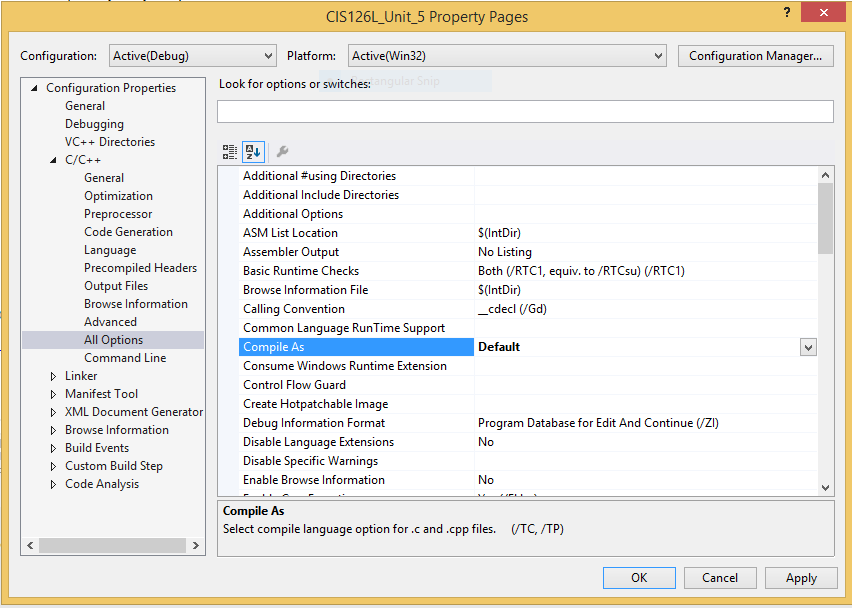852x608 pixels.
Task: Click the 'No Listing' value cell
Action: [646, 252]
